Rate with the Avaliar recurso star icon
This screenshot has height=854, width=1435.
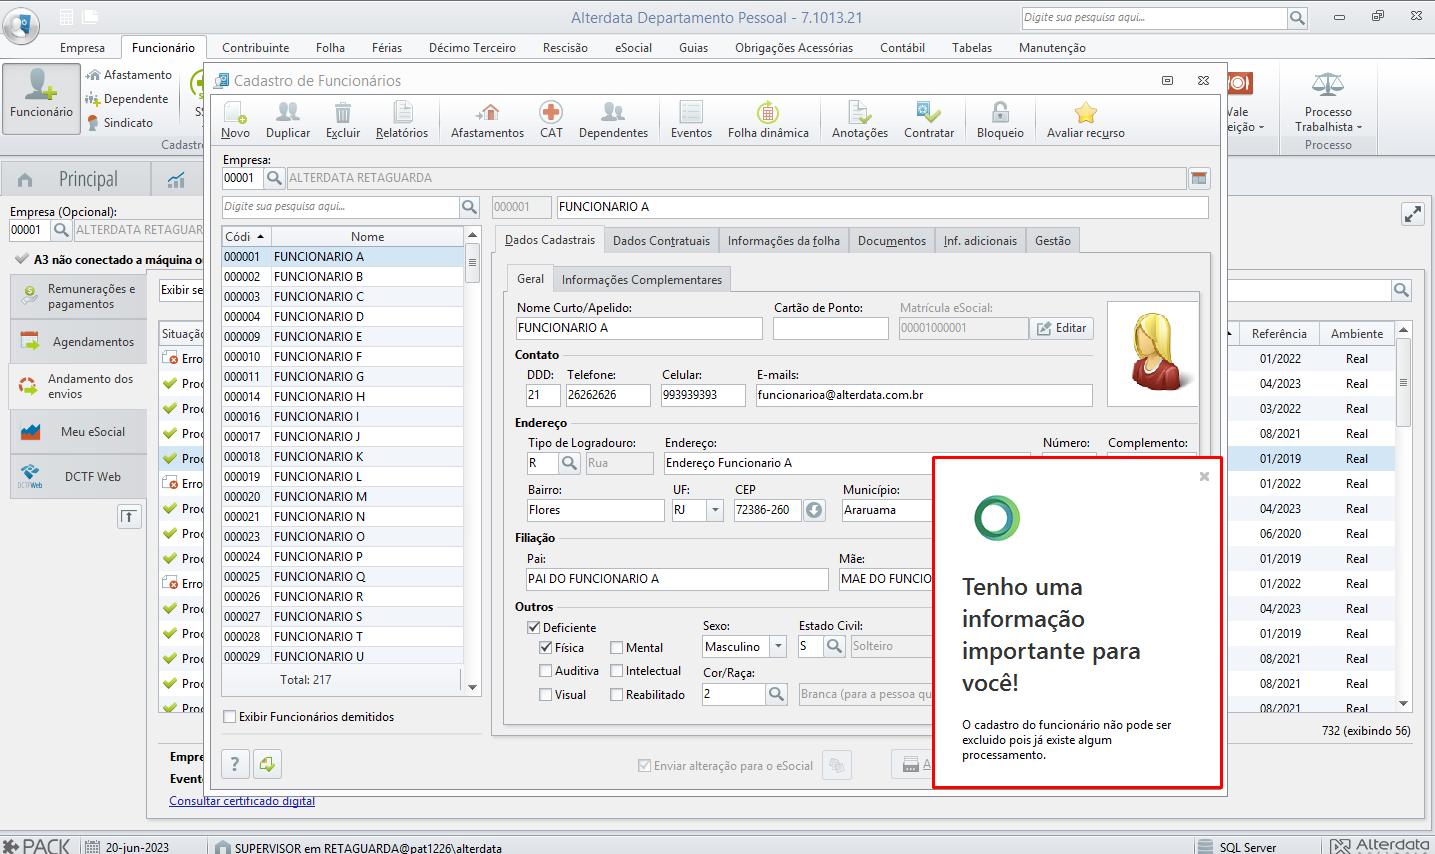tap(1086, 119)
